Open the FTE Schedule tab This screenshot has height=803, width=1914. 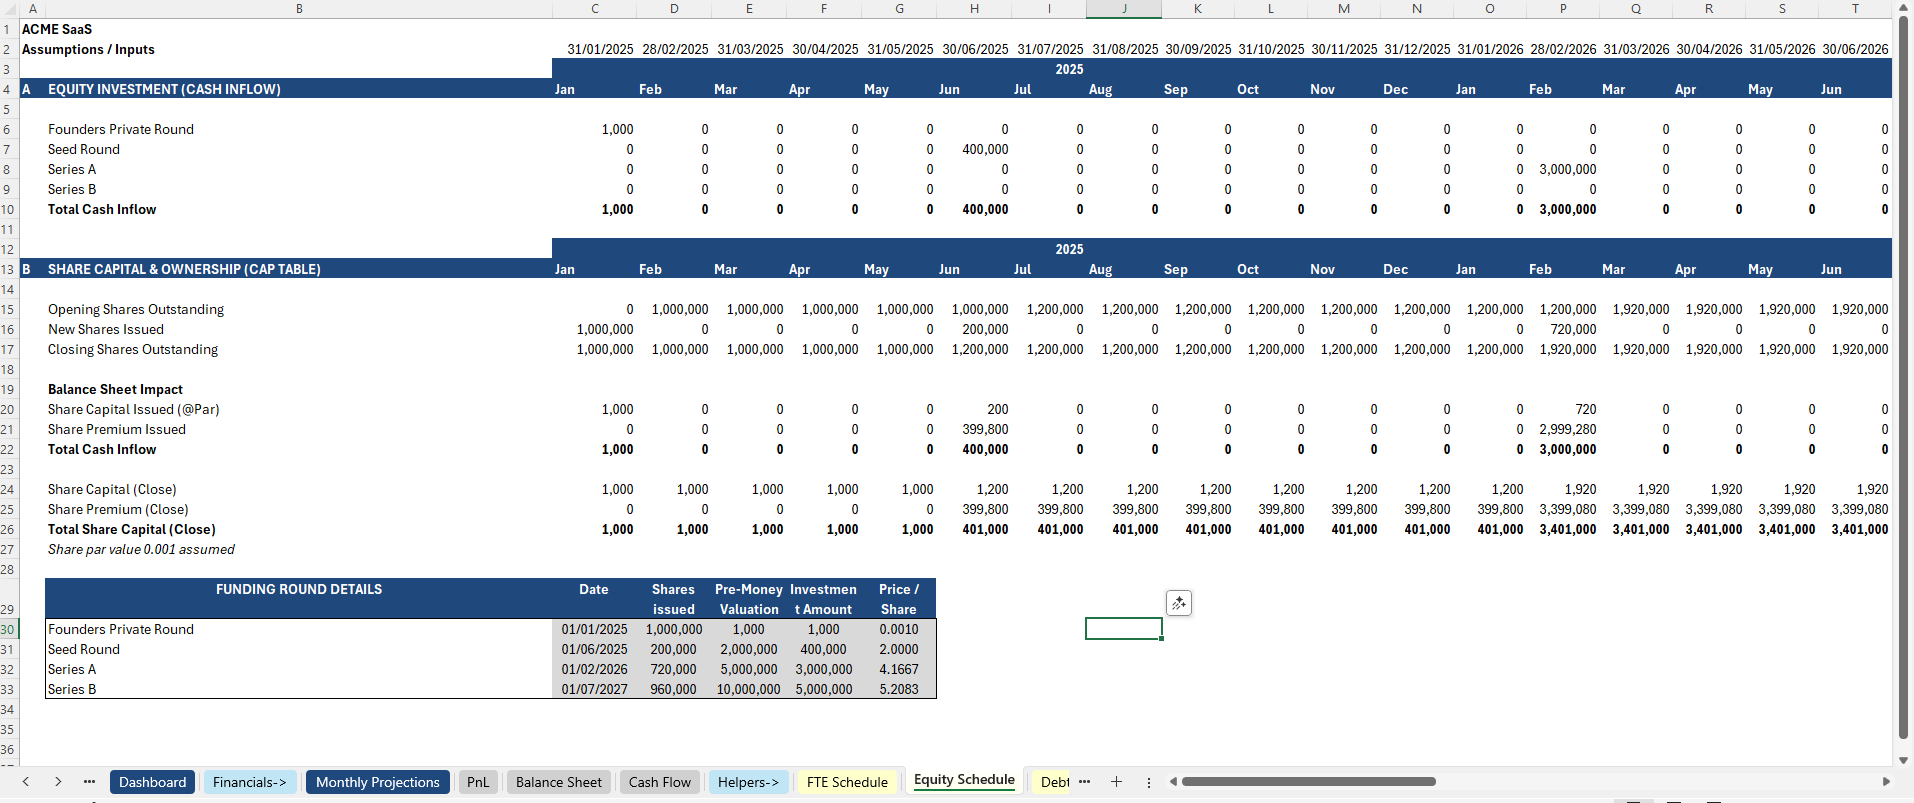[846, 782]
